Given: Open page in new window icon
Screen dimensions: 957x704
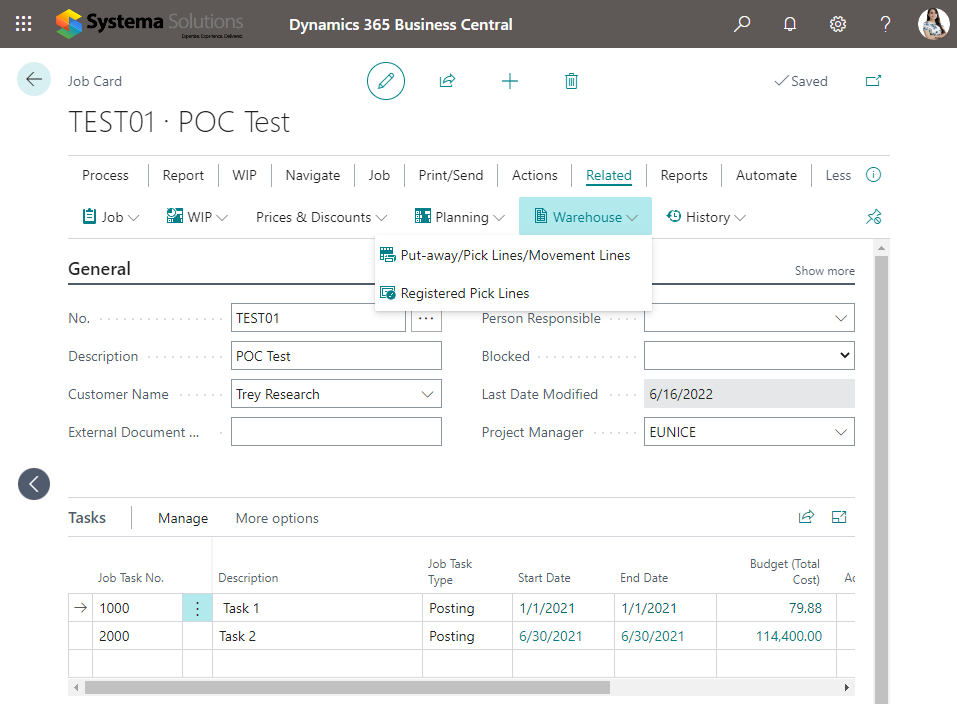Looking at the screenshot, I should (x=873, y=81).
